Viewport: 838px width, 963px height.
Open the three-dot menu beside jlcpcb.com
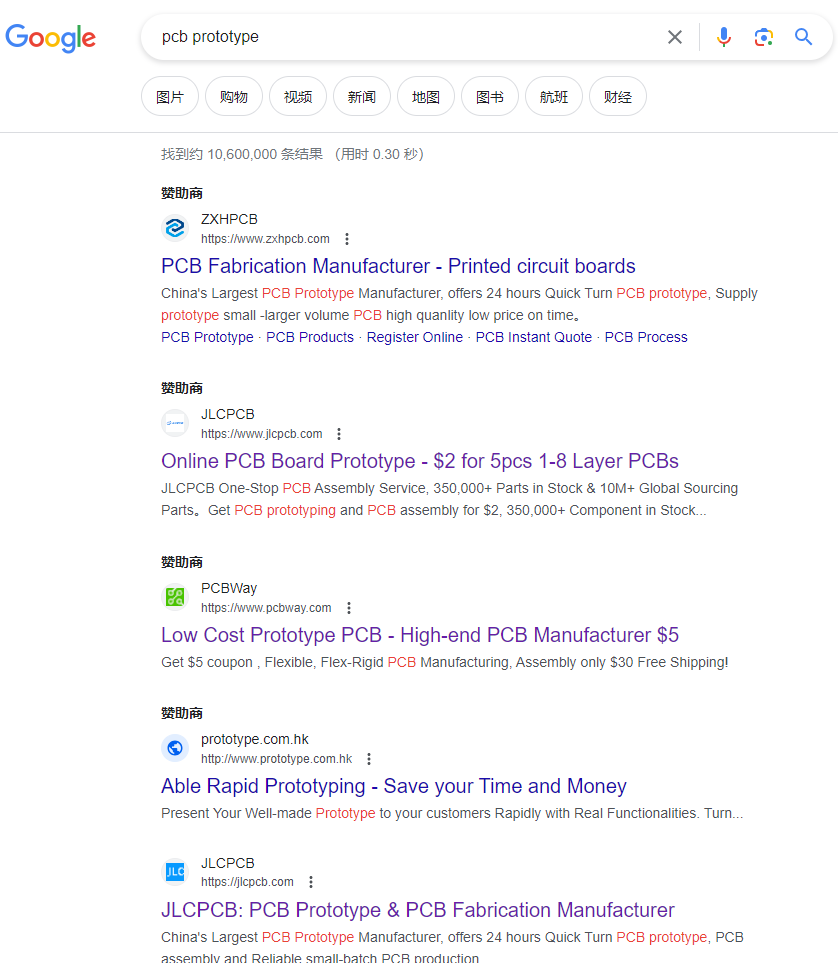click(339, 434)
